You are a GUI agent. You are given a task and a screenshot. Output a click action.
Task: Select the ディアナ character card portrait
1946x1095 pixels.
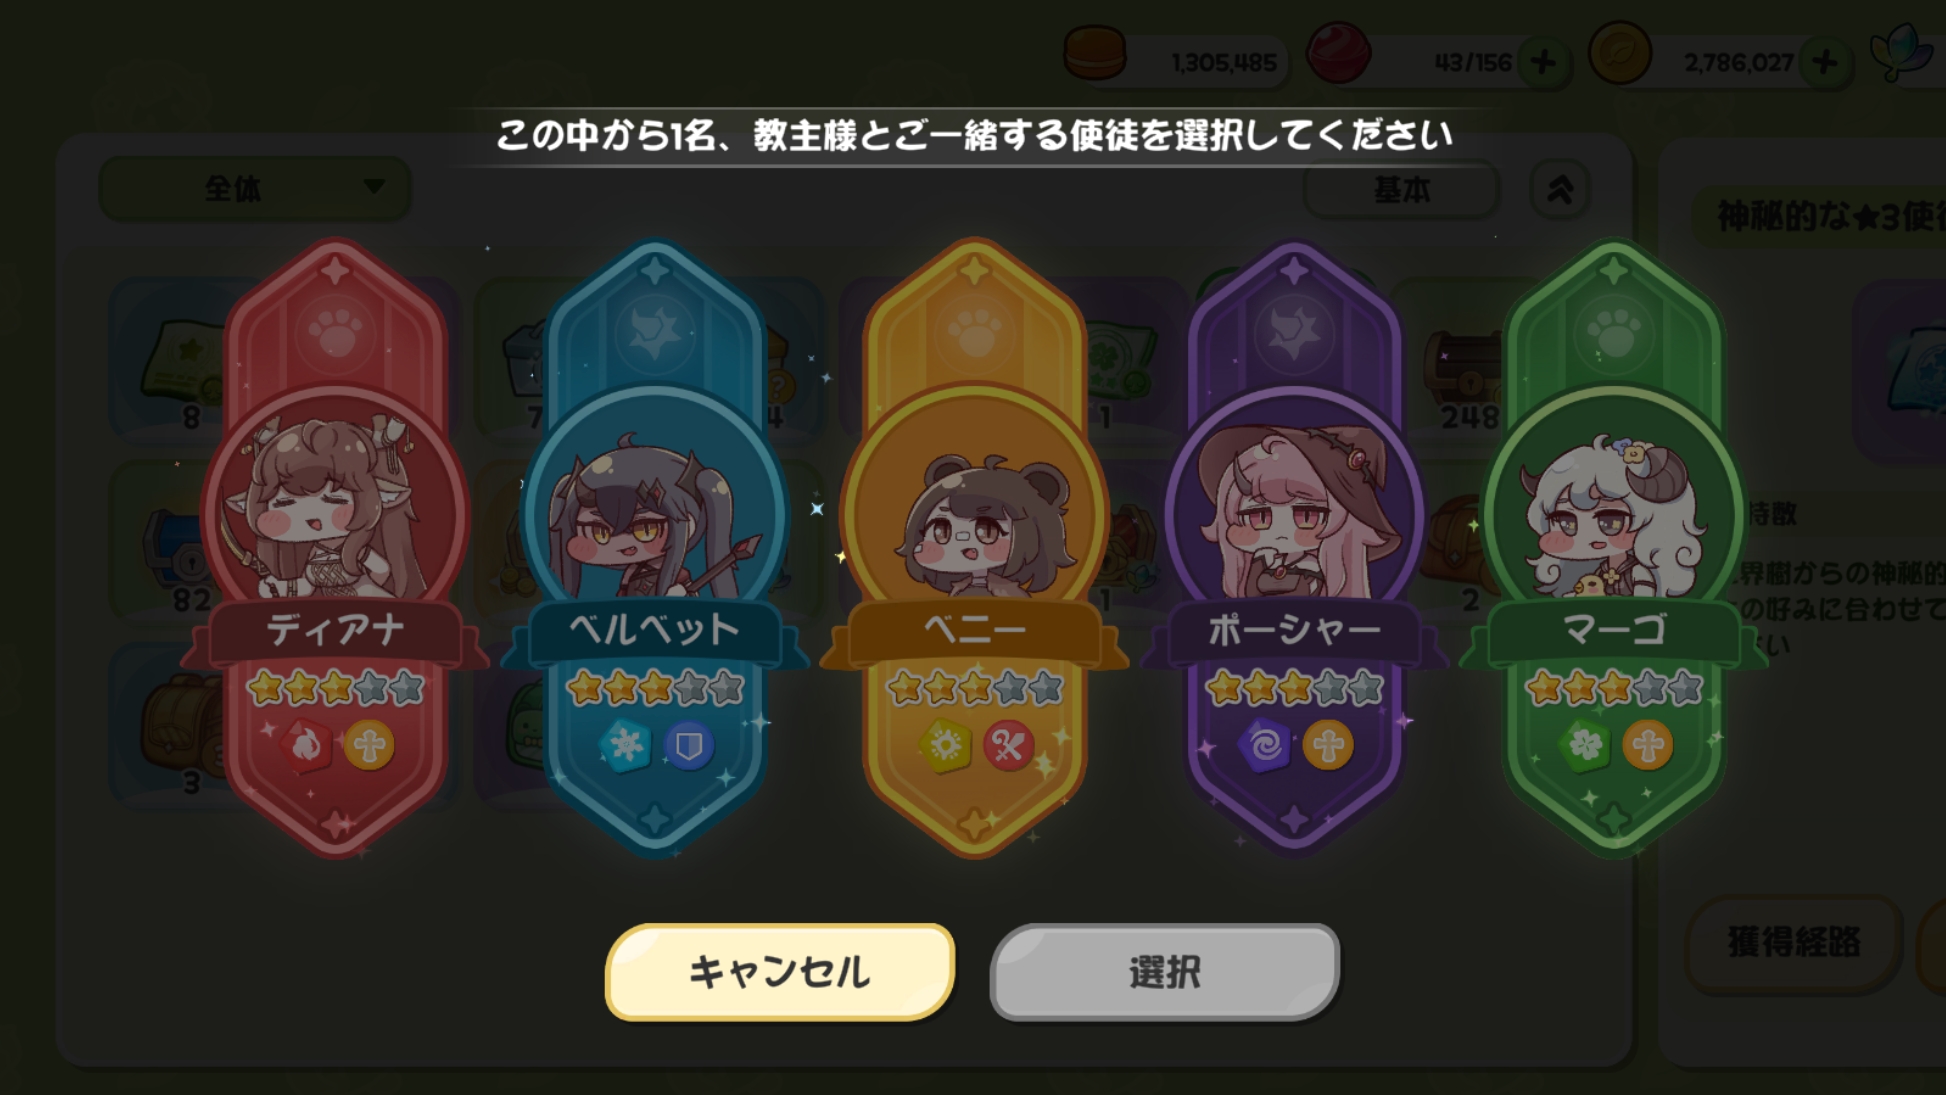(x=334, y=512)
